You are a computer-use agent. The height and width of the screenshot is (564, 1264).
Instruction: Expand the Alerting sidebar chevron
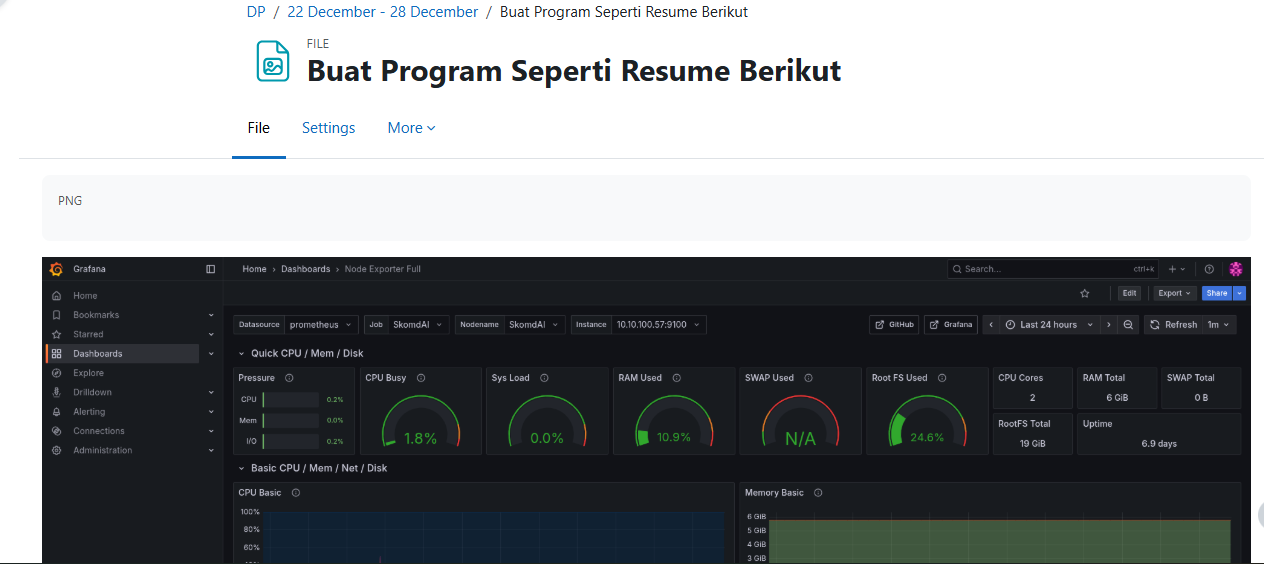click(211, 411)
